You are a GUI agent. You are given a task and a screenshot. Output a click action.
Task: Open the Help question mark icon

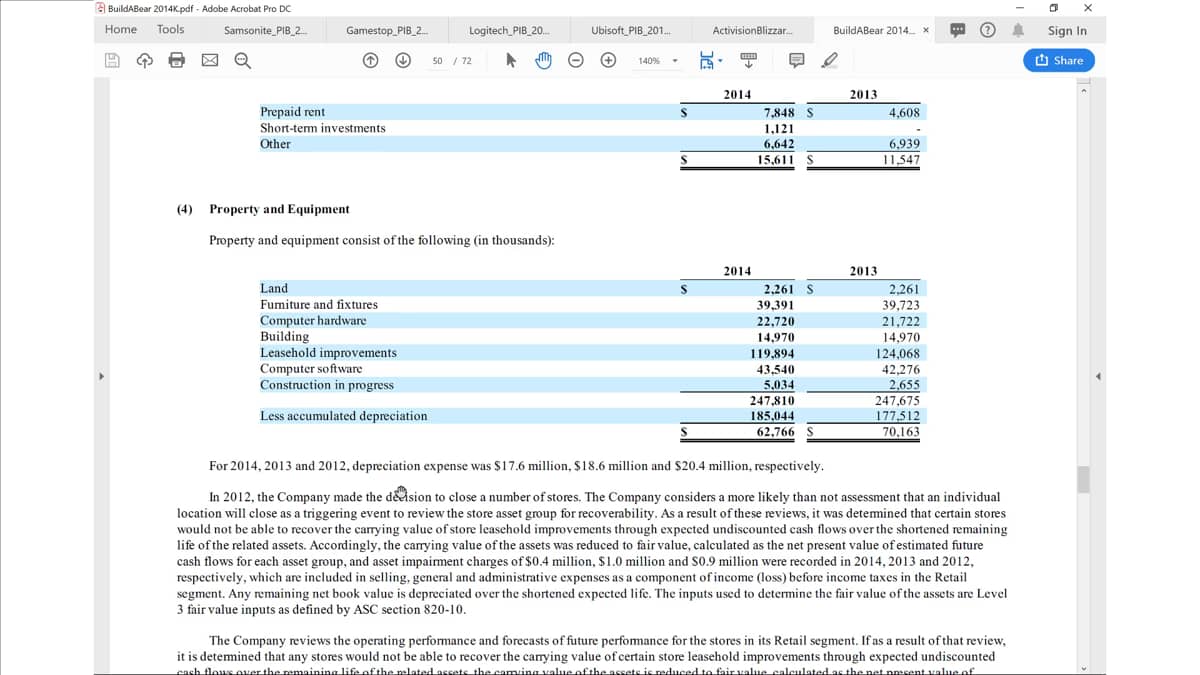pyautogui.click(x=988, y=30)
